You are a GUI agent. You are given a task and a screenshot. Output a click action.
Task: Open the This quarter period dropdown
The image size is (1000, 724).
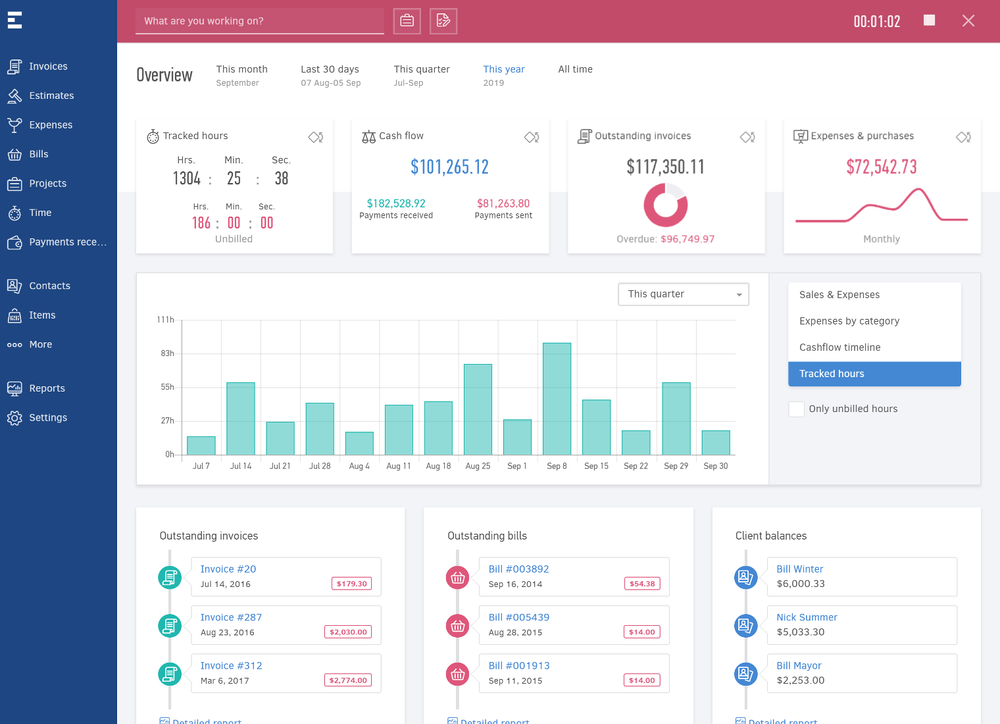click(683, 294)
